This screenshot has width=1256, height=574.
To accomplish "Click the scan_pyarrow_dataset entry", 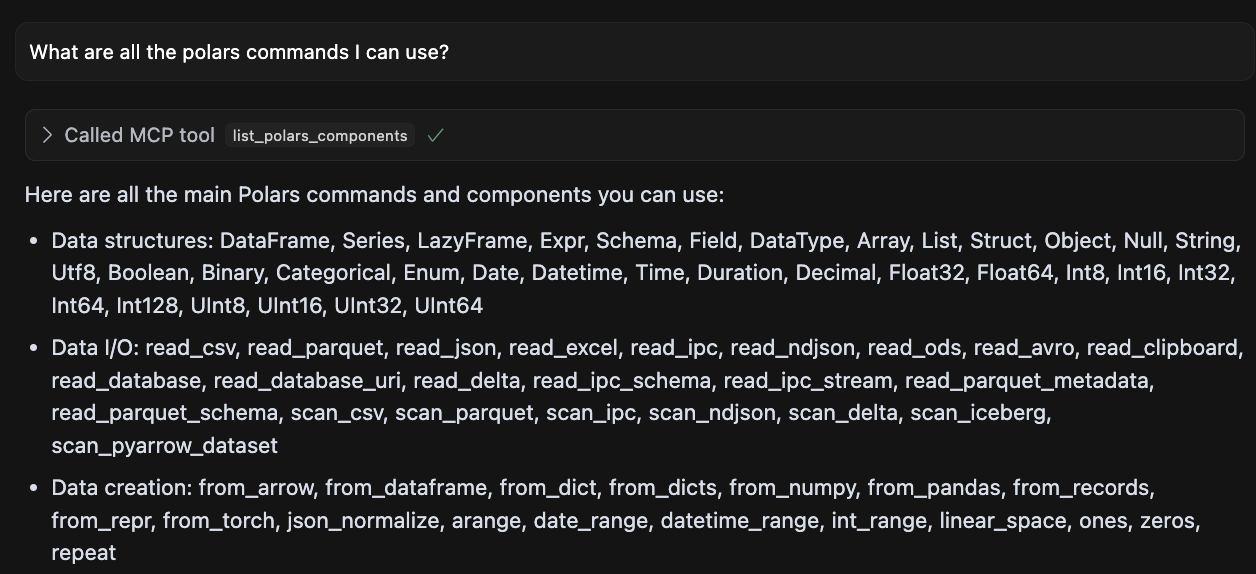I will (x=165, y=445).
